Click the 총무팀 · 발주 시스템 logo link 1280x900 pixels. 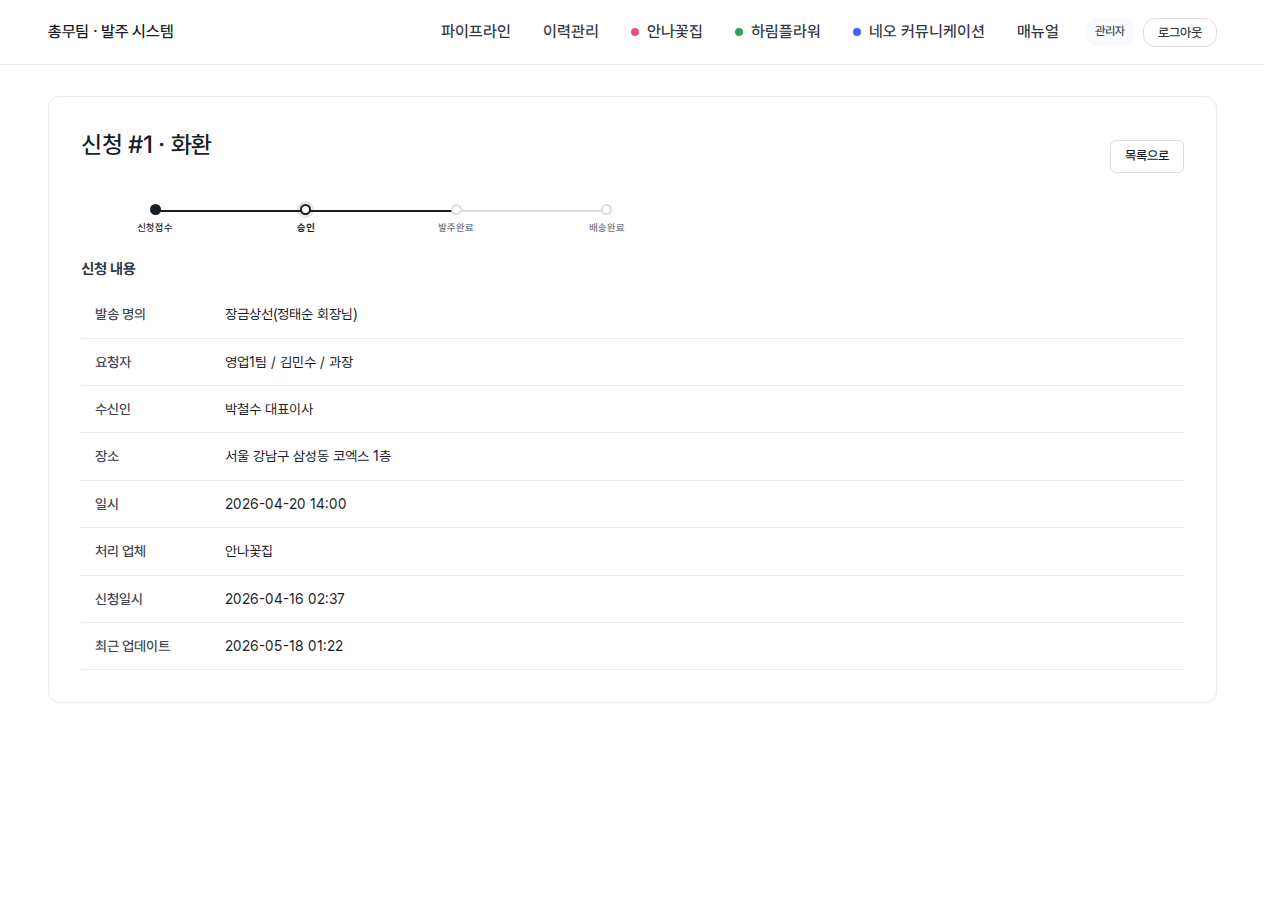coord(110,31)
